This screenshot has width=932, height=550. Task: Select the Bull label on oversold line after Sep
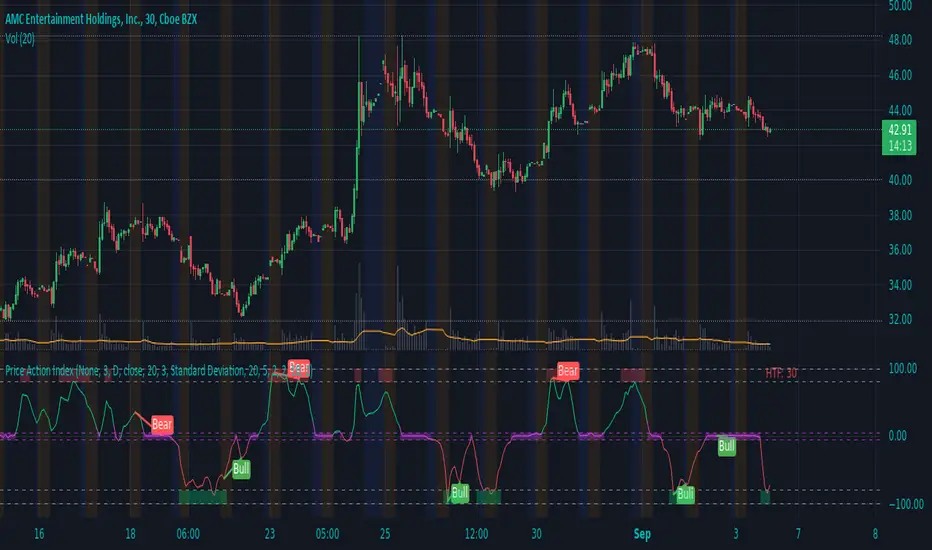(685, 494)
